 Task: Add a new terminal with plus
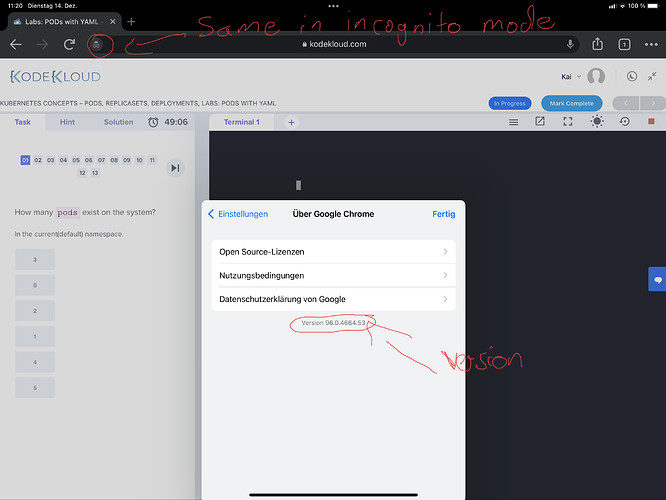(x=291, y=122)
